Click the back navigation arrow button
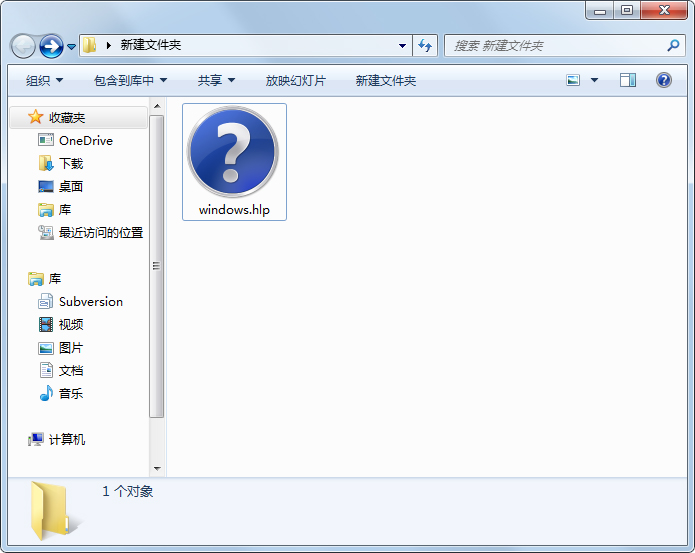The width and height of the screenshot is (695, 553). (23, 46)
